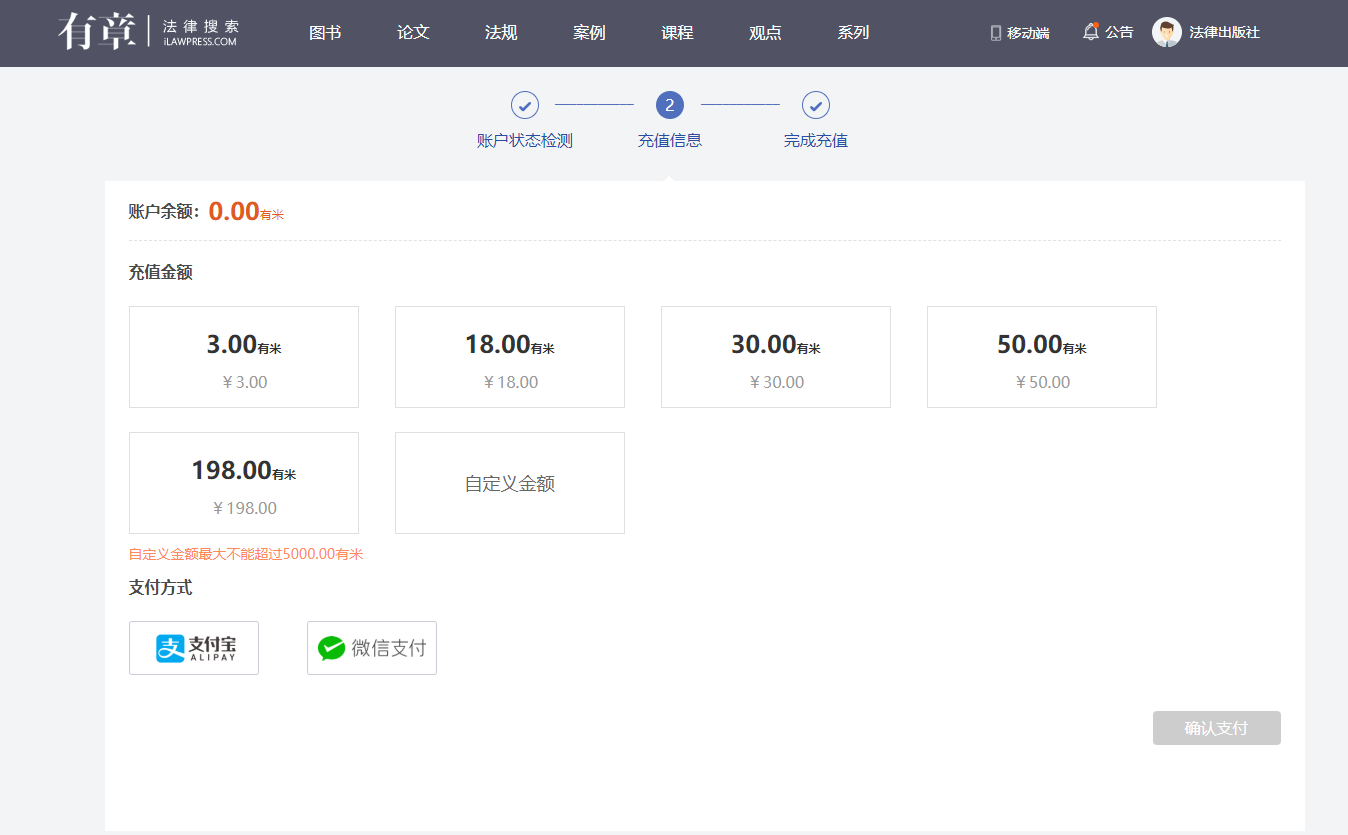Click the user avatar icon

1166,32
